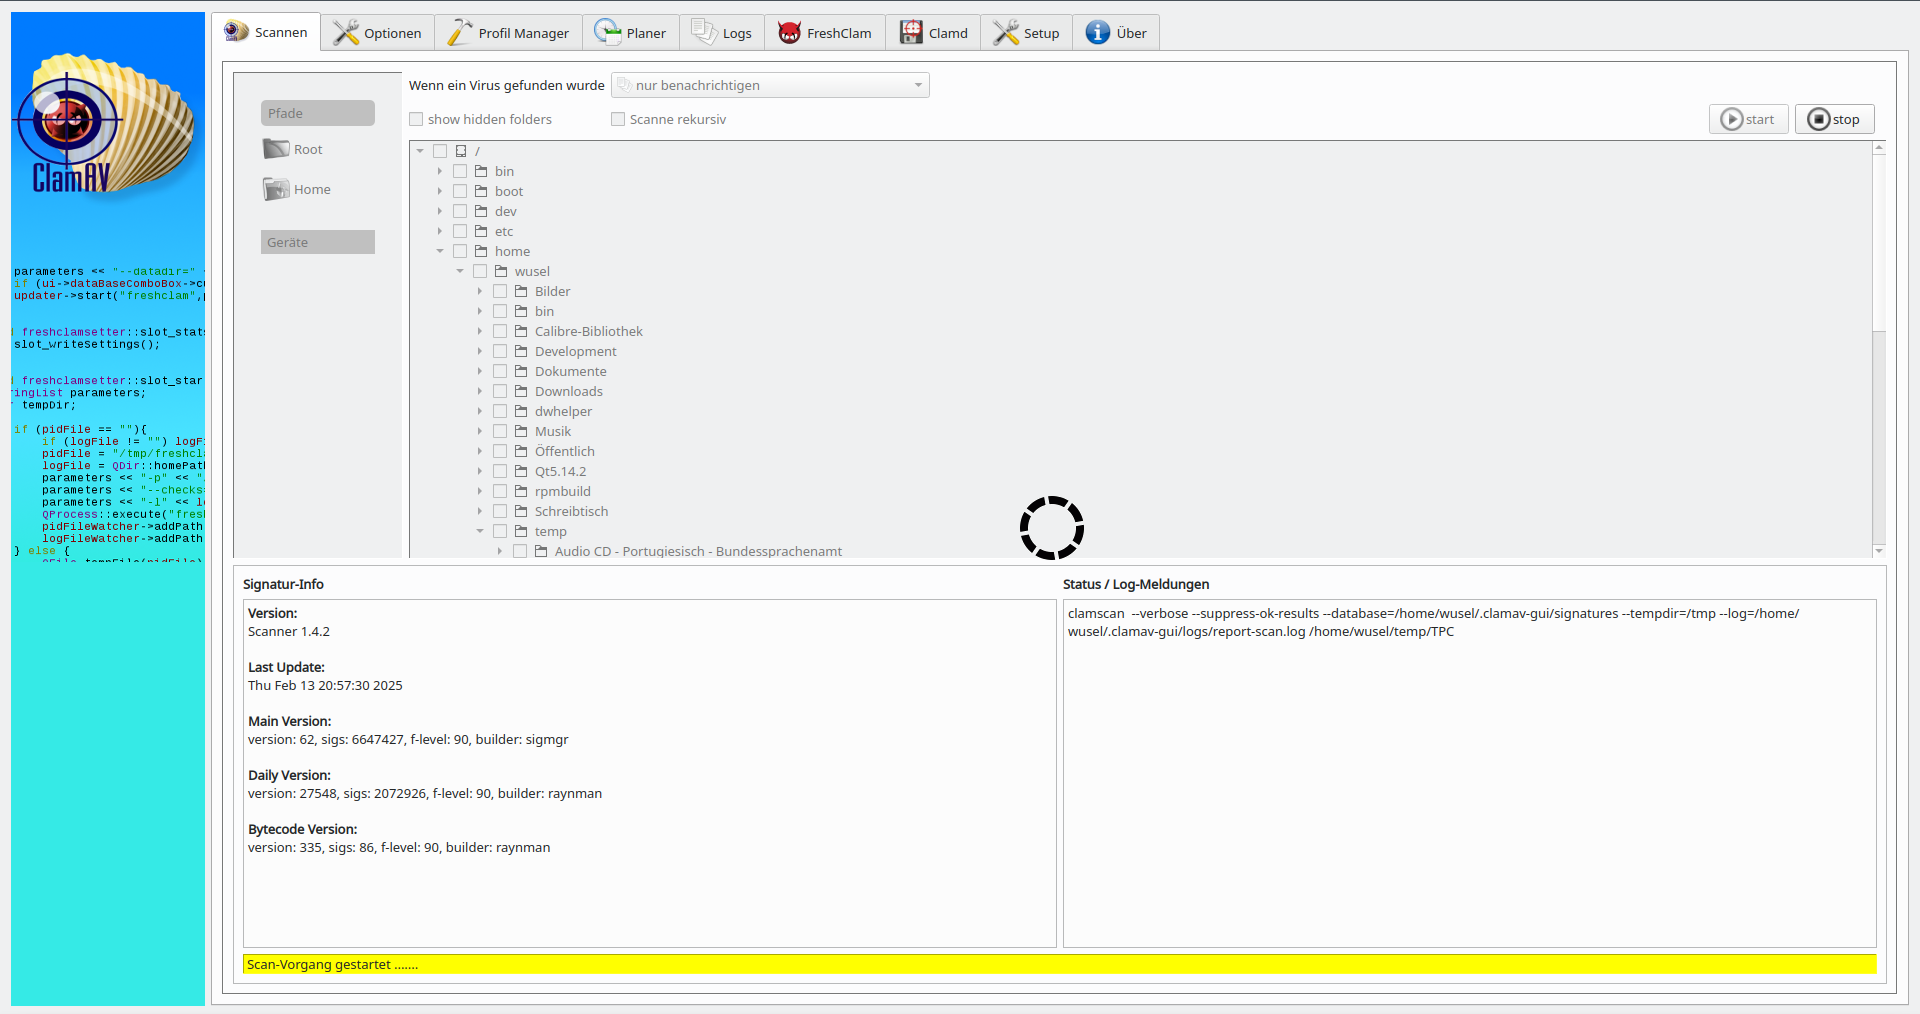Click the Geräte section header
Viewport: 1920px width, 1014px height.
coord(318,242)
